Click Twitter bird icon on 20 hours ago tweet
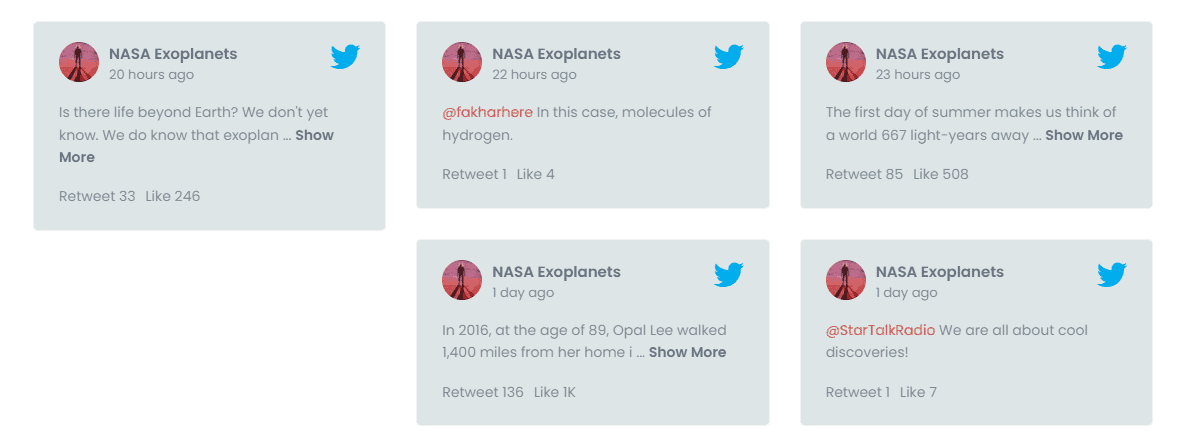Image resolution: width=1181 pixels, height=440 pixels. [x=345, y=57]
